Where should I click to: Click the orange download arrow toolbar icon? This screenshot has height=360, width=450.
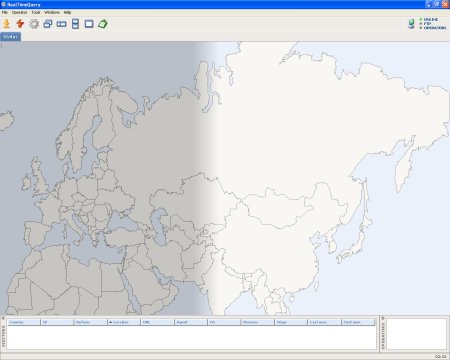click(x=7, y=24)
